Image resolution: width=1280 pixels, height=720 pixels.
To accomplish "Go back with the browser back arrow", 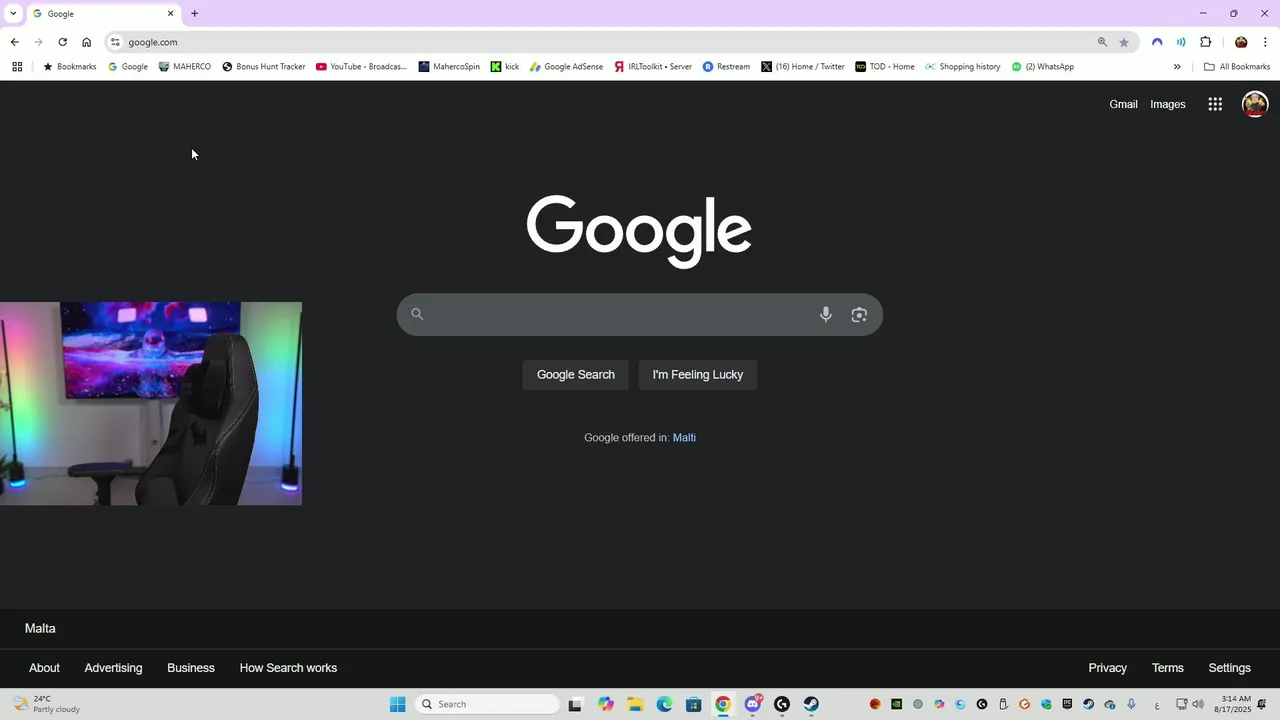I will click(14, 42).
